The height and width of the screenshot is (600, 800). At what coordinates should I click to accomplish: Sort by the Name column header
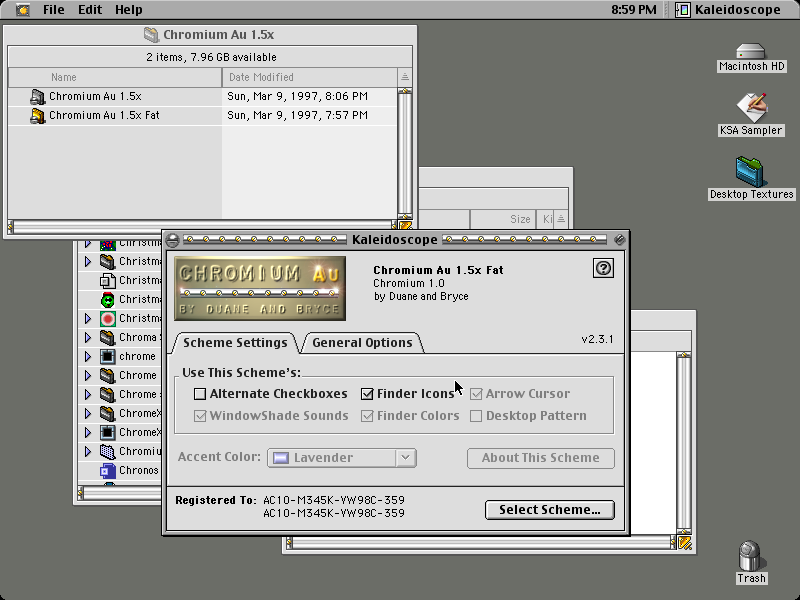[115, 77]
